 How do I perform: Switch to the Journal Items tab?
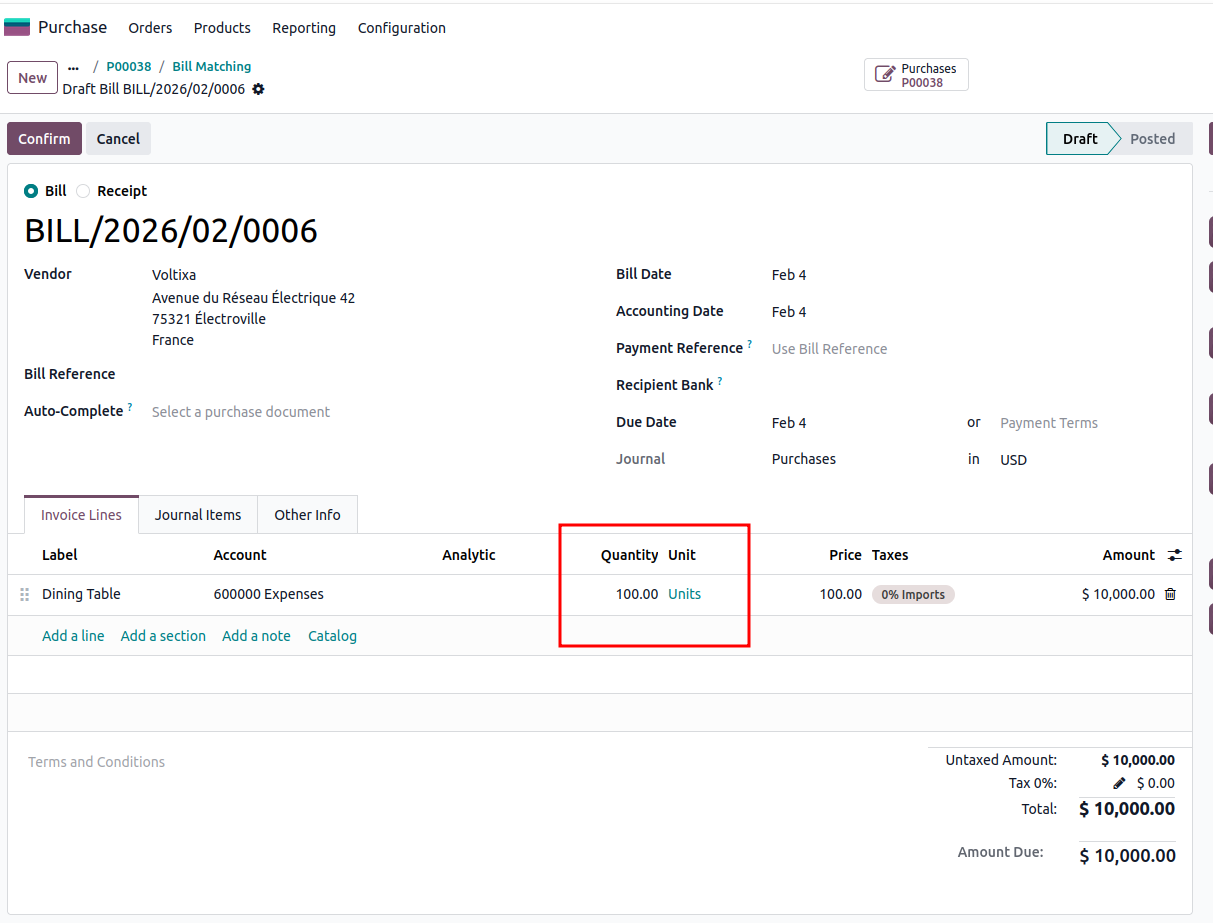pyautogui.click(x=198, y=515)
